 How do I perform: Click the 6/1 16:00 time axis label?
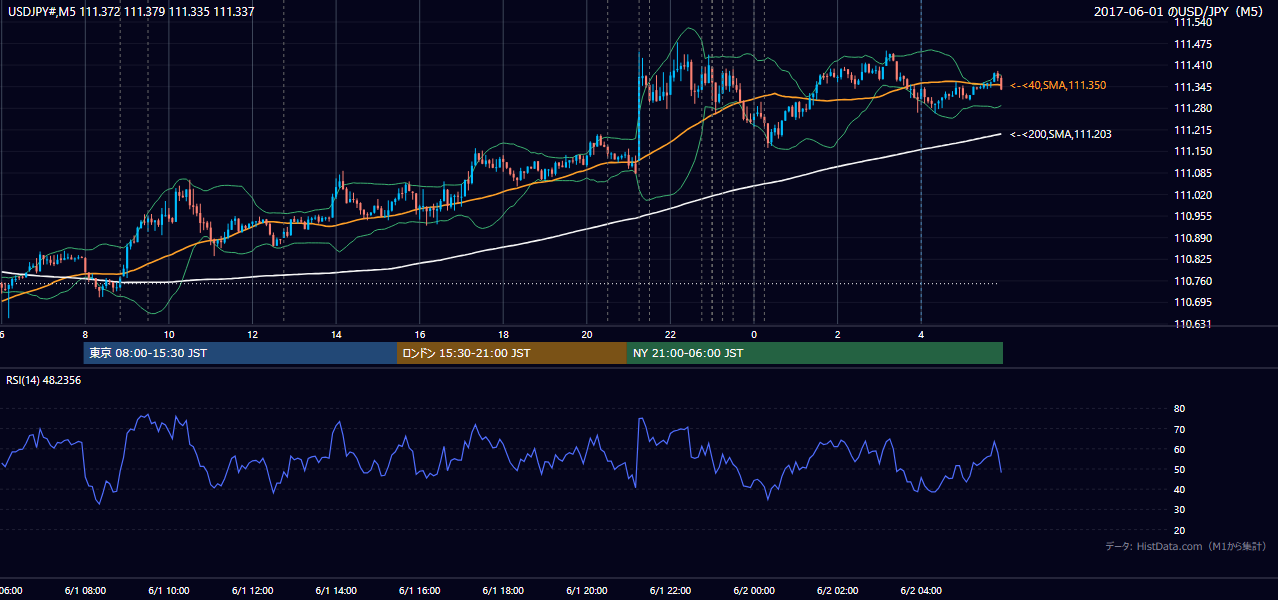coord(420,590)
